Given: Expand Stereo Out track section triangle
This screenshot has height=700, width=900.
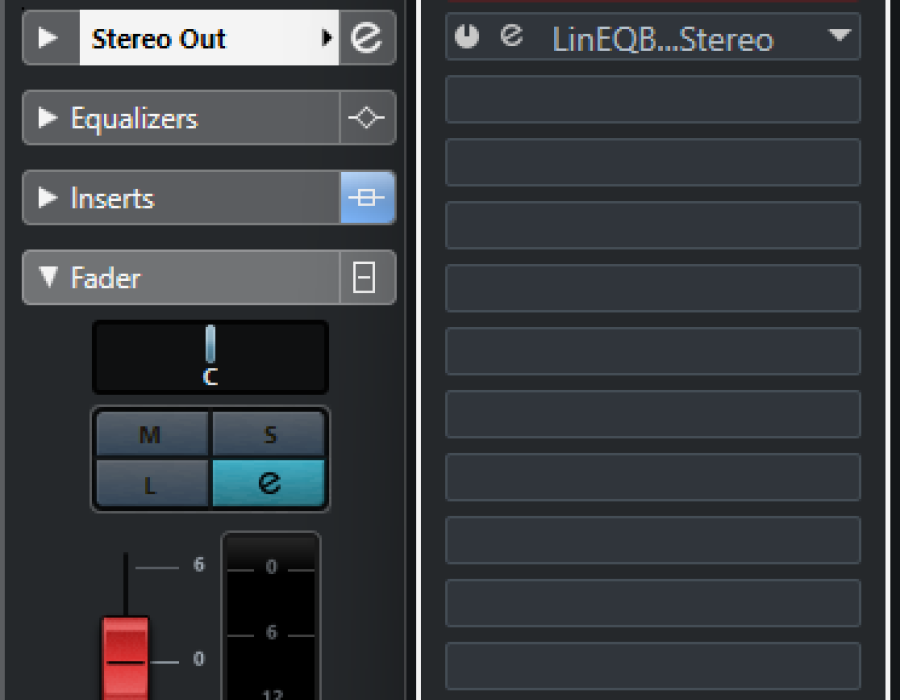Looking at the screenshot, I should 48,38.
